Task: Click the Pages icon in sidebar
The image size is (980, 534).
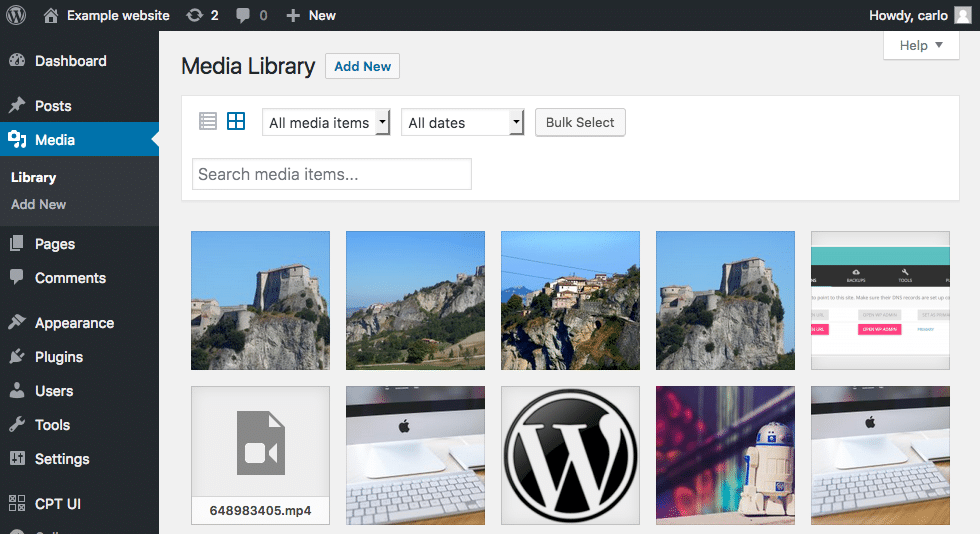Action: [x=18, y=243]
